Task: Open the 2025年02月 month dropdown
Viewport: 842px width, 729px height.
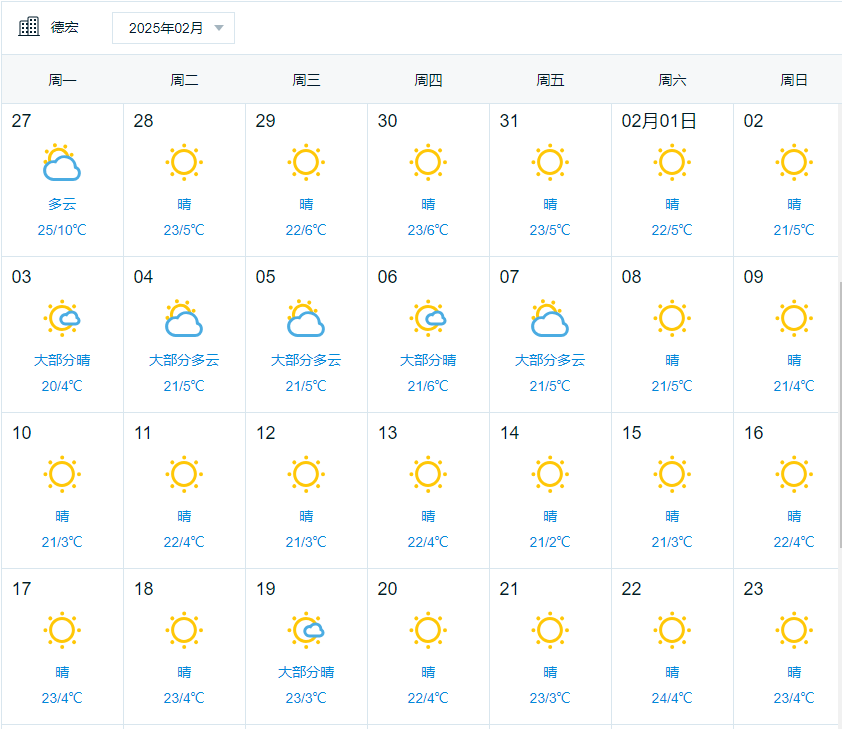Action: pos(173,28)
